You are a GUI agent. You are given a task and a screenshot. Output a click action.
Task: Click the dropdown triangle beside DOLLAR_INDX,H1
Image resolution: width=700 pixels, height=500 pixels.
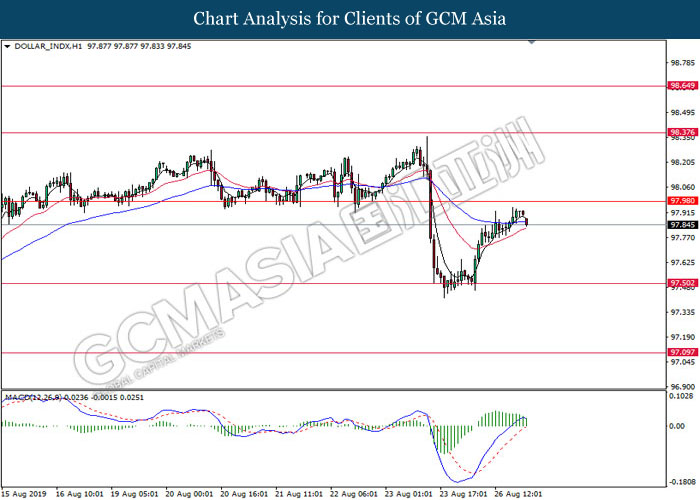(x=8, y=46)
